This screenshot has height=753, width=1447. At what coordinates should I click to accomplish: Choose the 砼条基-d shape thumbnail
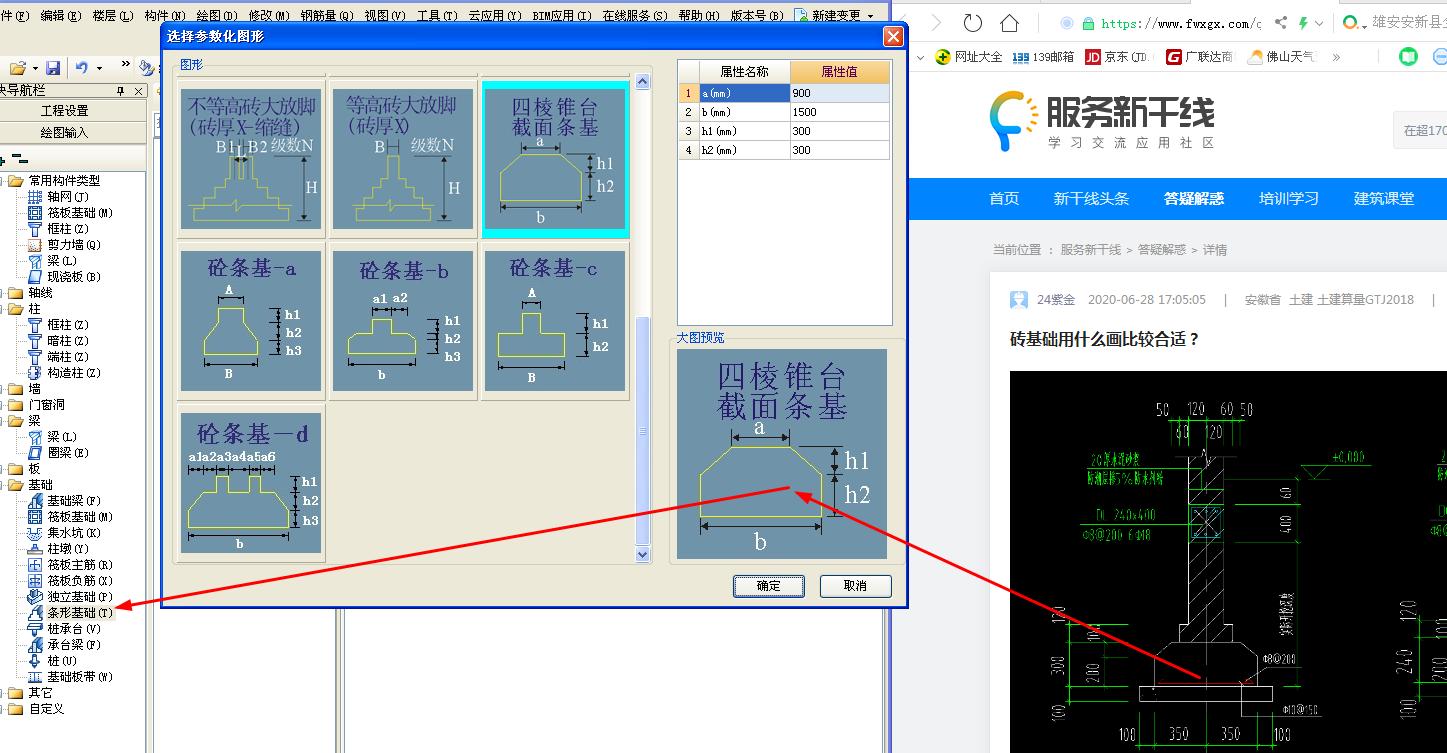pyautogui.click(x=252, y=483)
